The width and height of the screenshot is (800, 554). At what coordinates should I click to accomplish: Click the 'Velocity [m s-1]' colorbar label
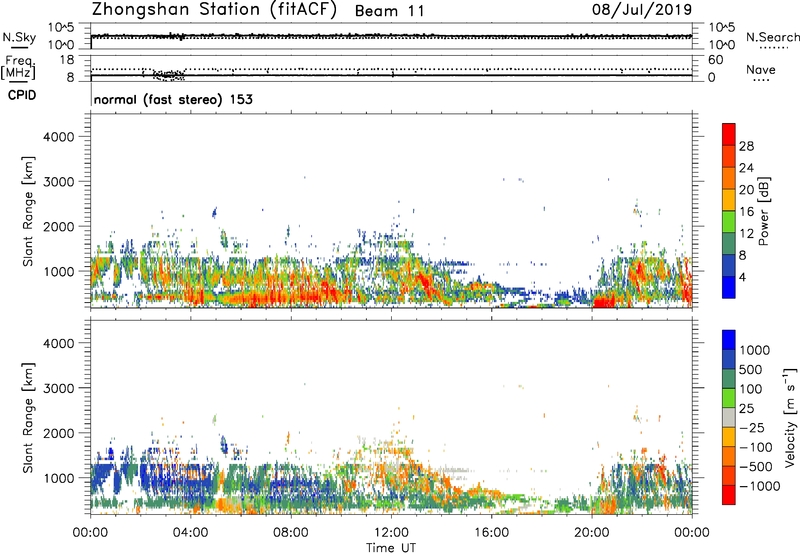tap(790, 418)
